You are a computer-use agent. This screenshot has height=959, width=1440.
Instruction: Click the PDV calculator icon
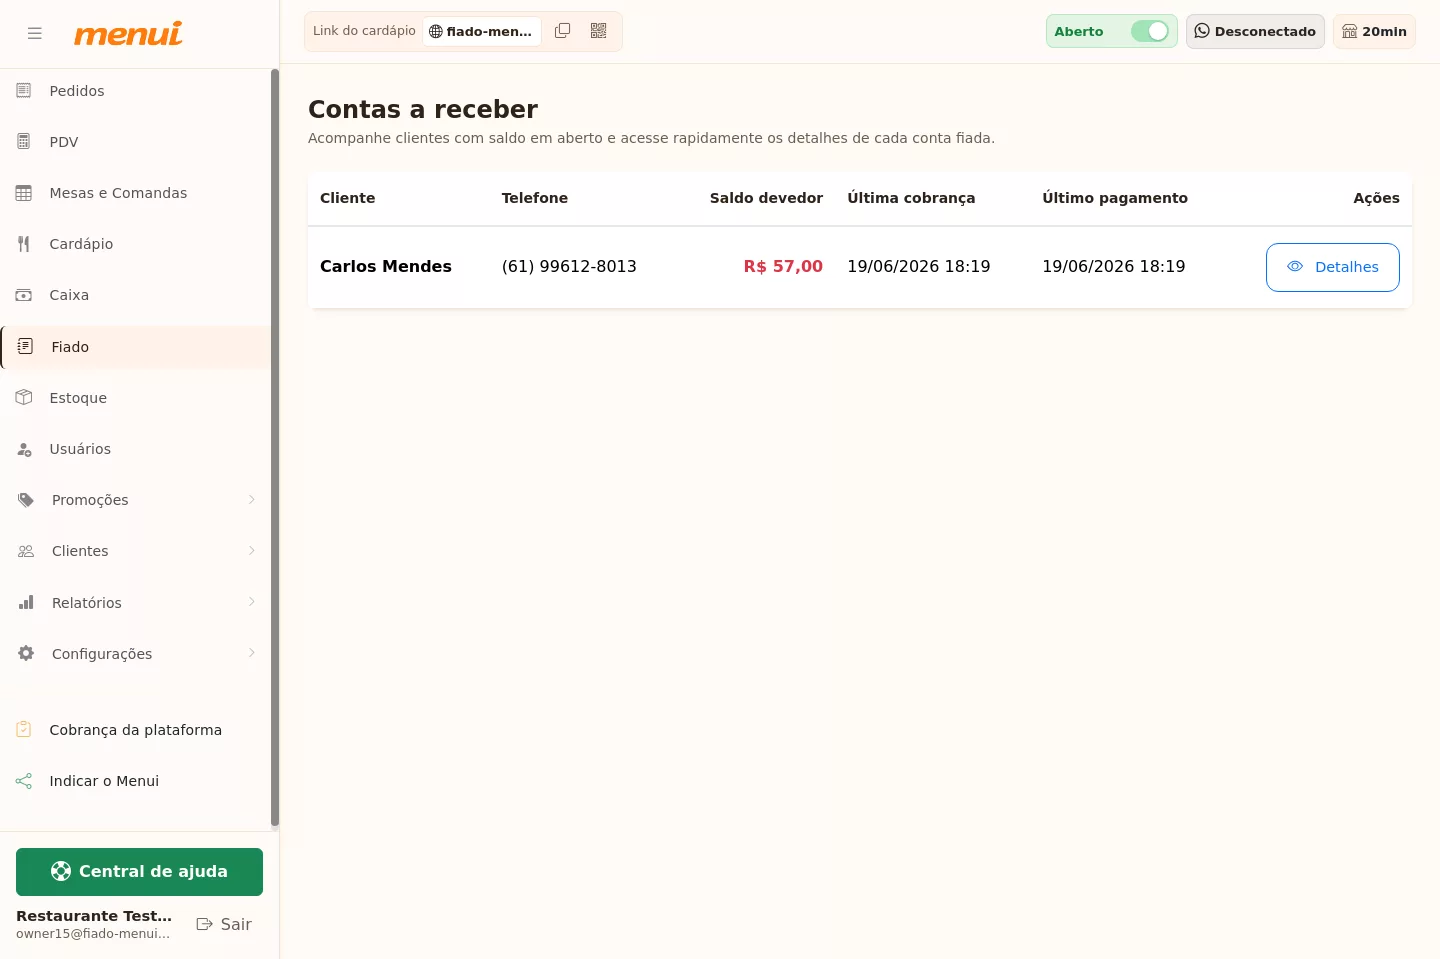(24, 141)
